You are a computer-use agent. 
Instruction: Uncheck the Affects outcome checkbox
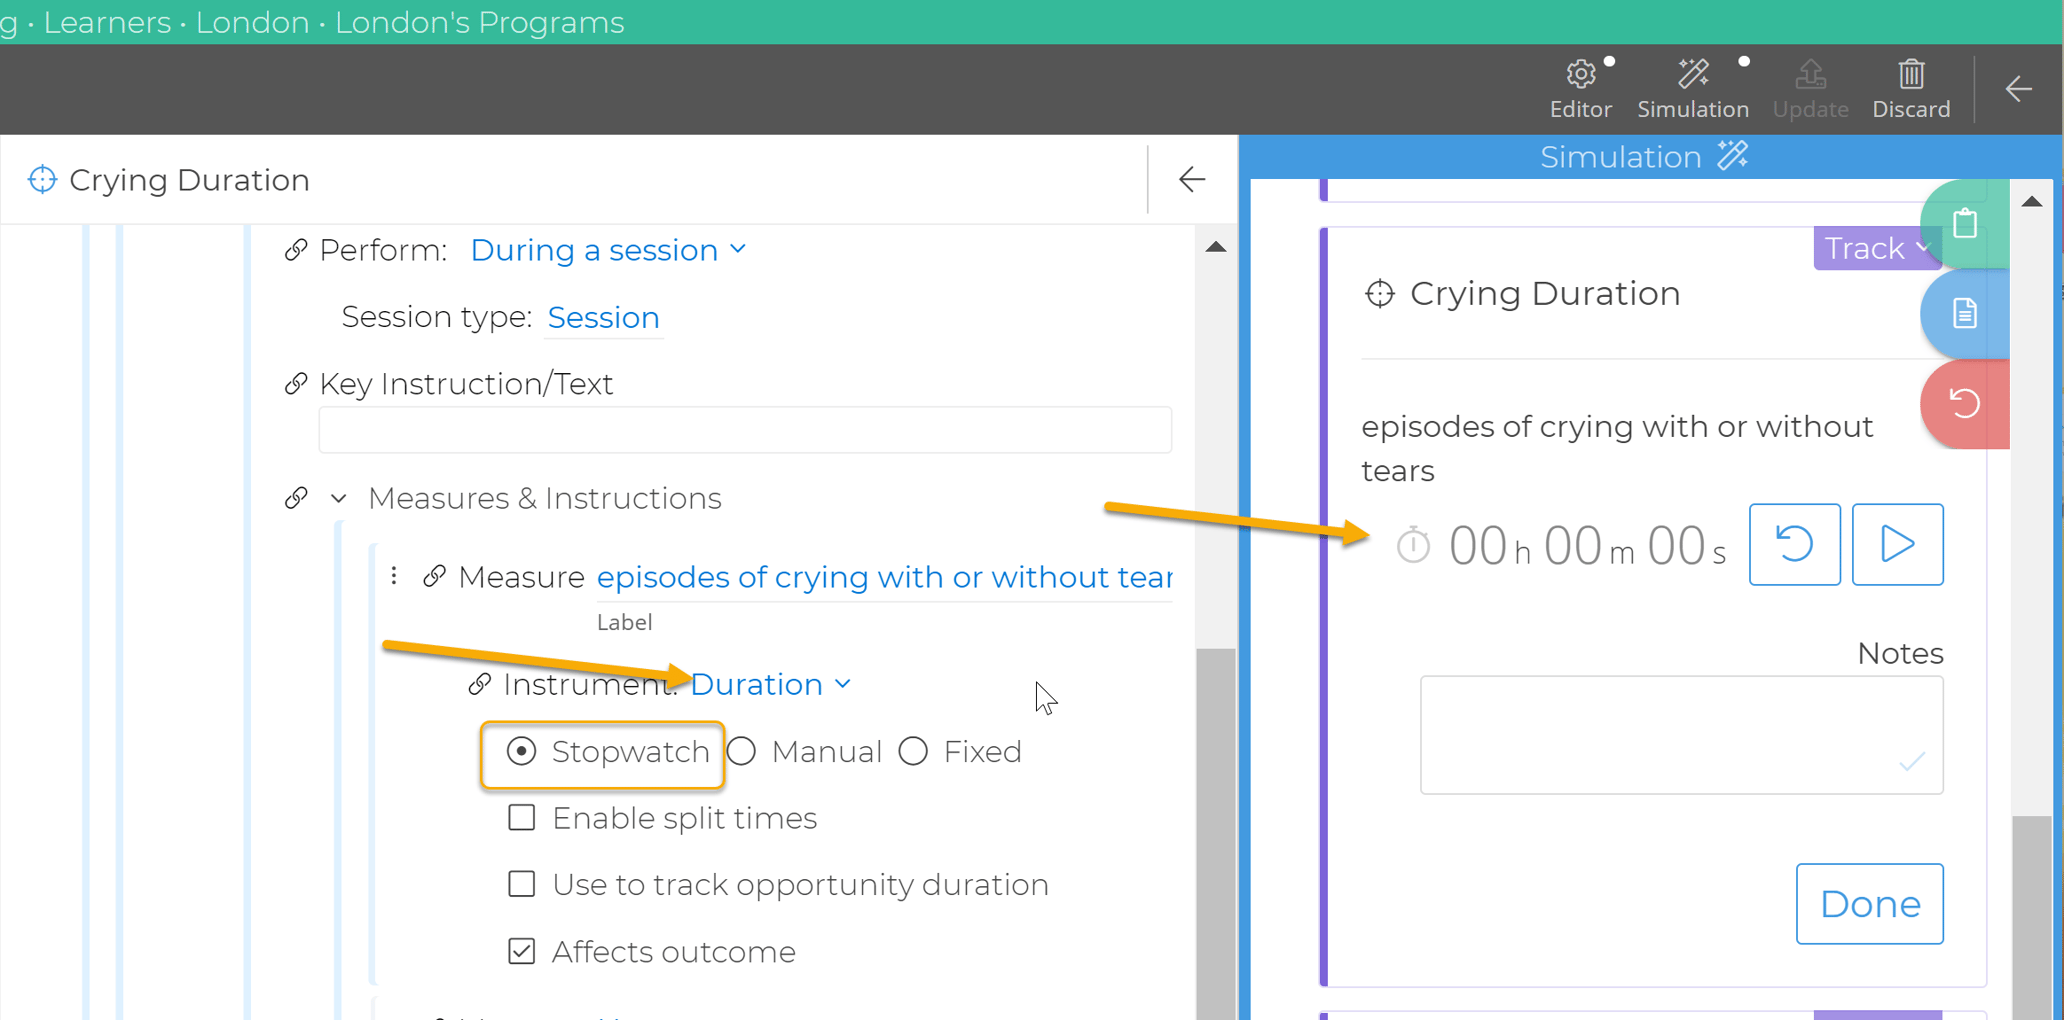coord(522,952)
